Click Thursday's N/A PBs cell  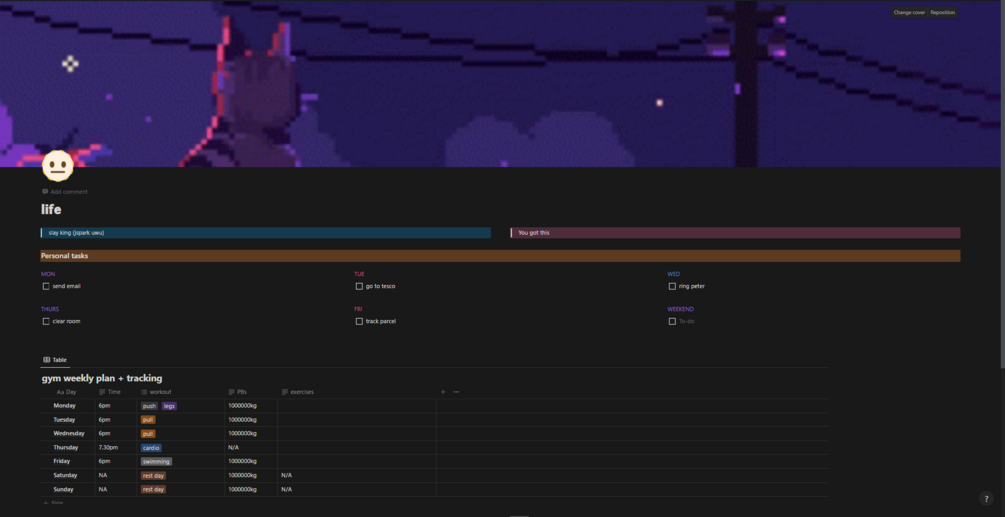pyautogui.click(x=251, y=448)
